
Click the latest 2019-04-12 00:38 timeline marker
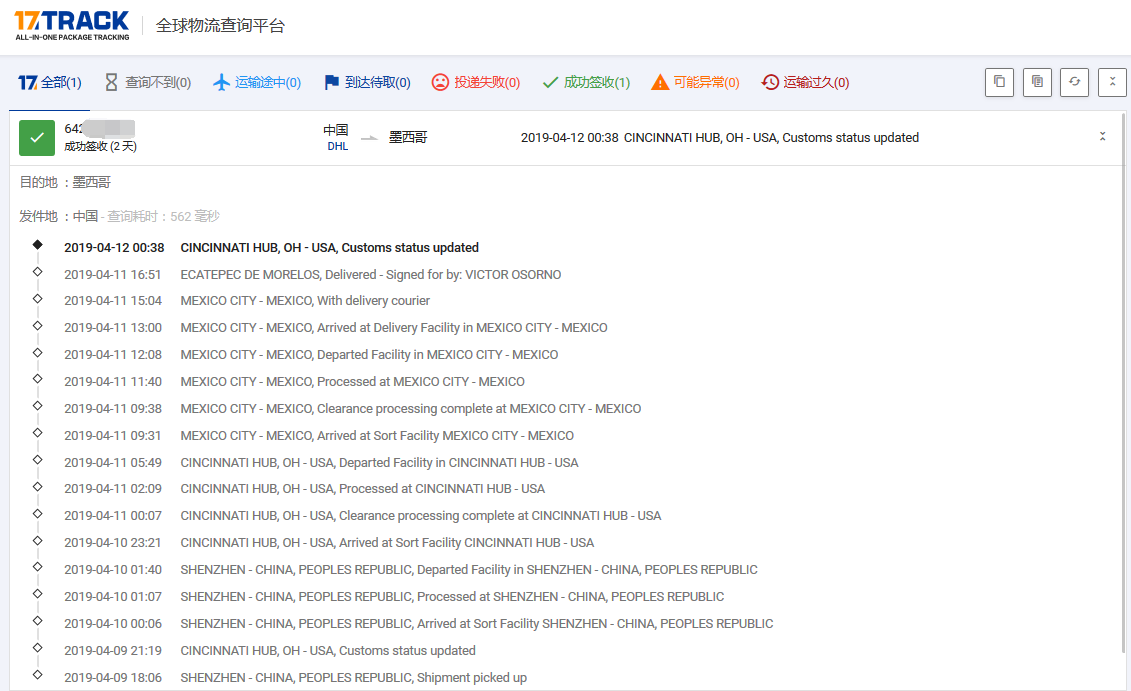37,244
